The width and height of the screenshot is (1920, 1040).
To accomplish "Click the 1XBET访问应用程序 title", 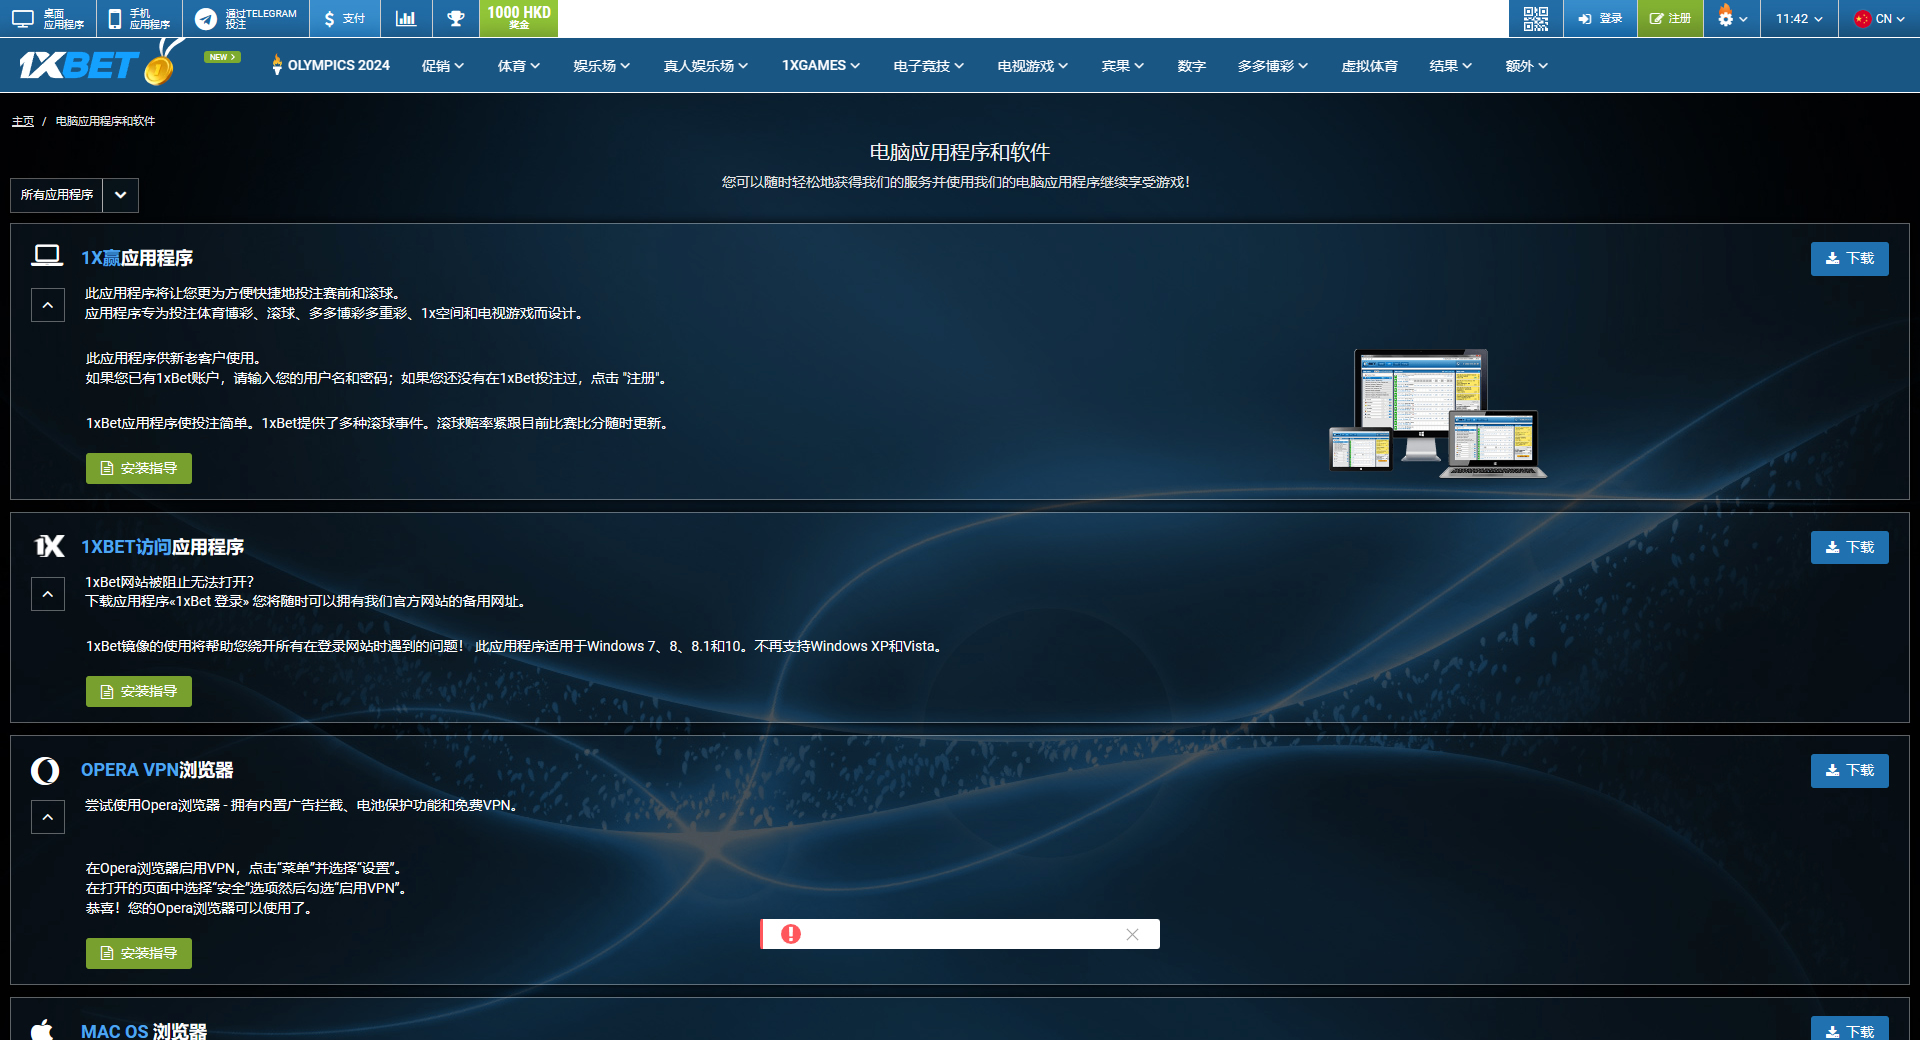I will [162, 547].
